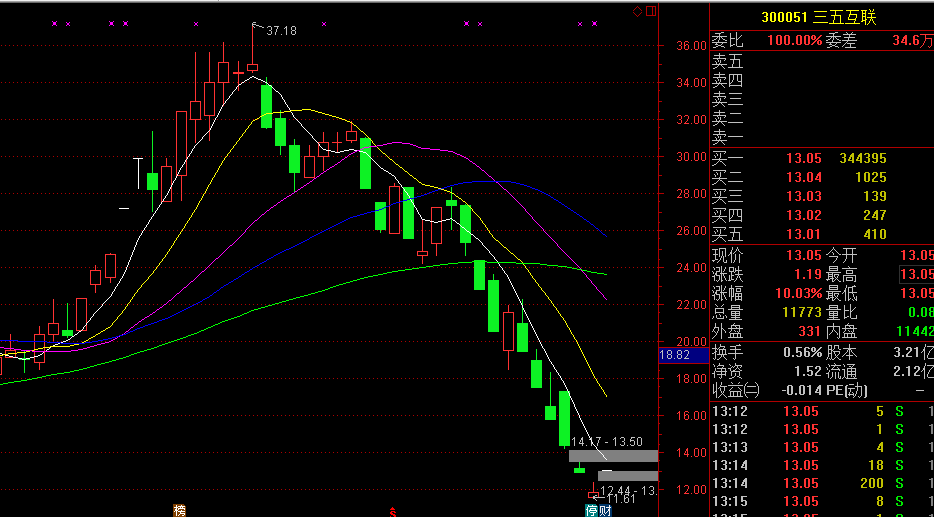The image size is (934, 517).
Task: Click the orange 榜 marker icon
Action: coord(179,510)
